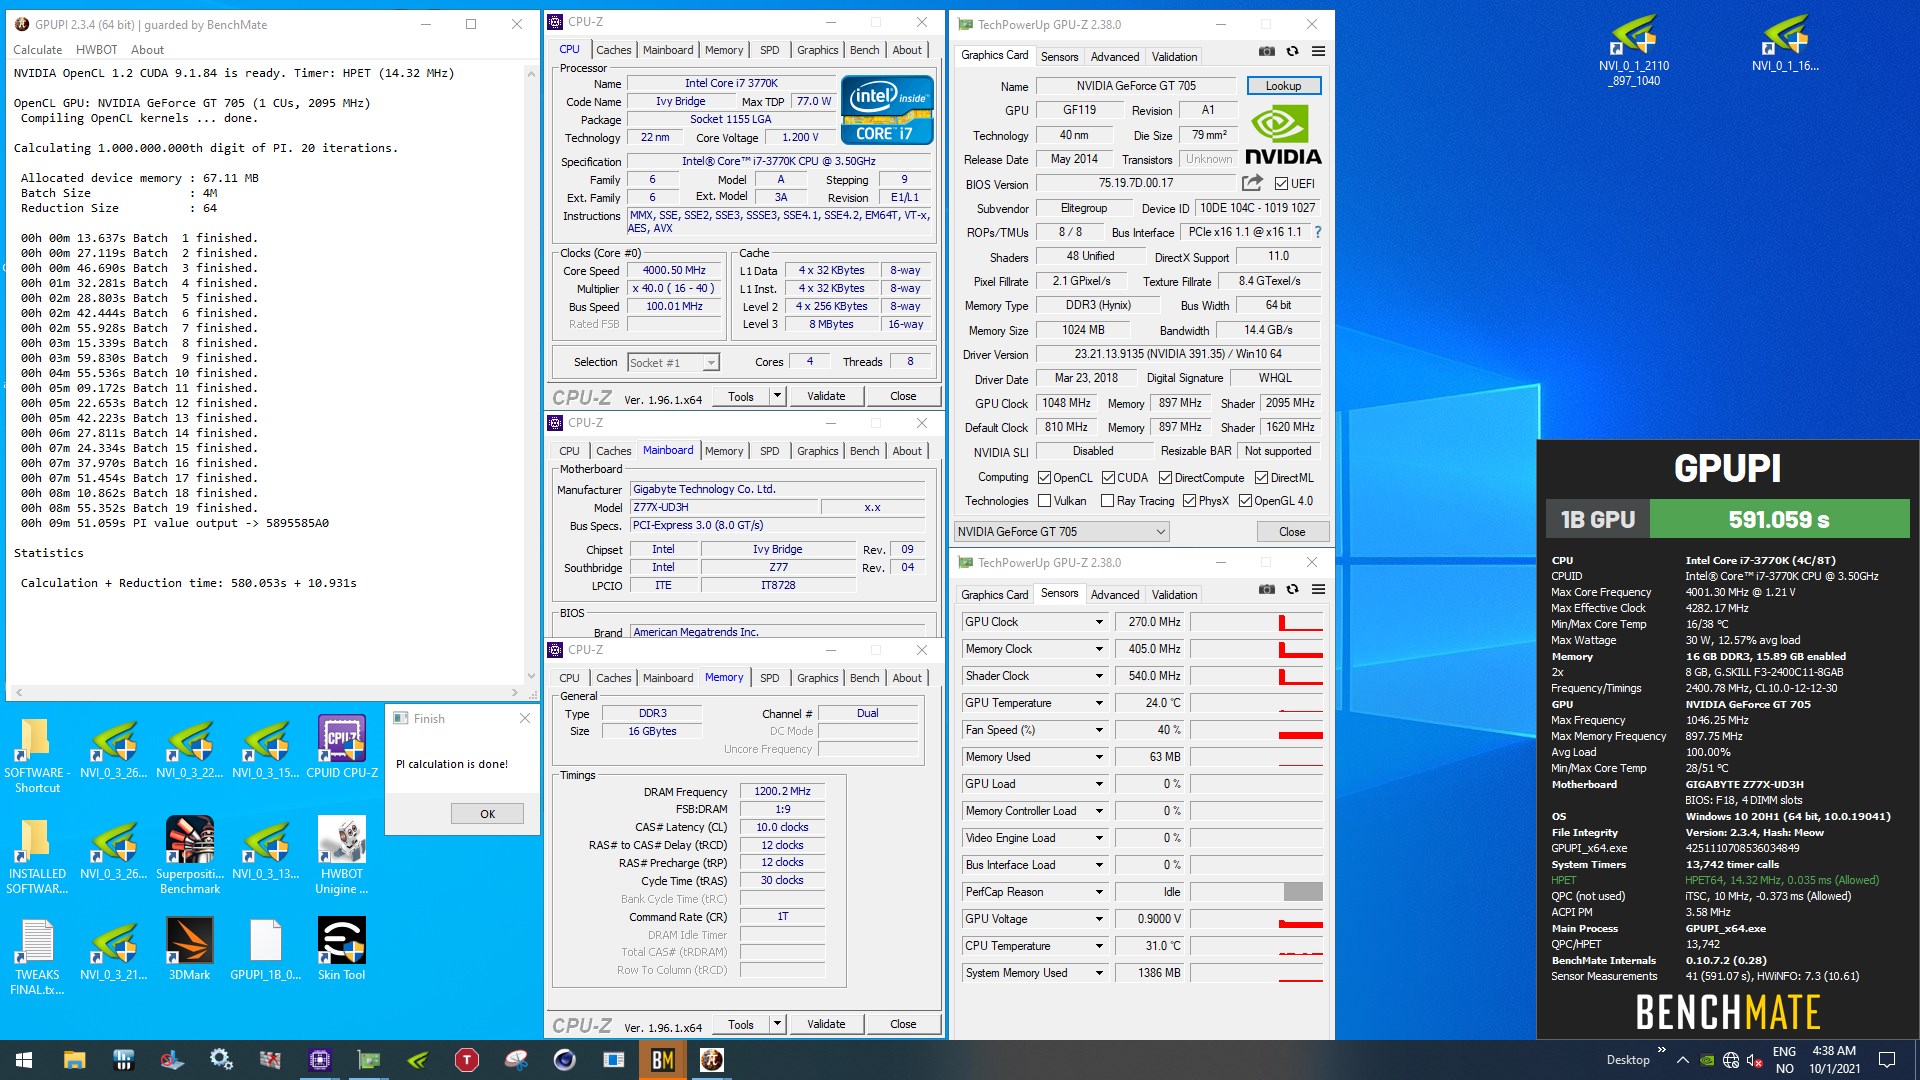Open the NVIDIA GeForce GT 705 GPU selector dropdown
This screenshot has width=1920, height=1080.
[1061, 532]
